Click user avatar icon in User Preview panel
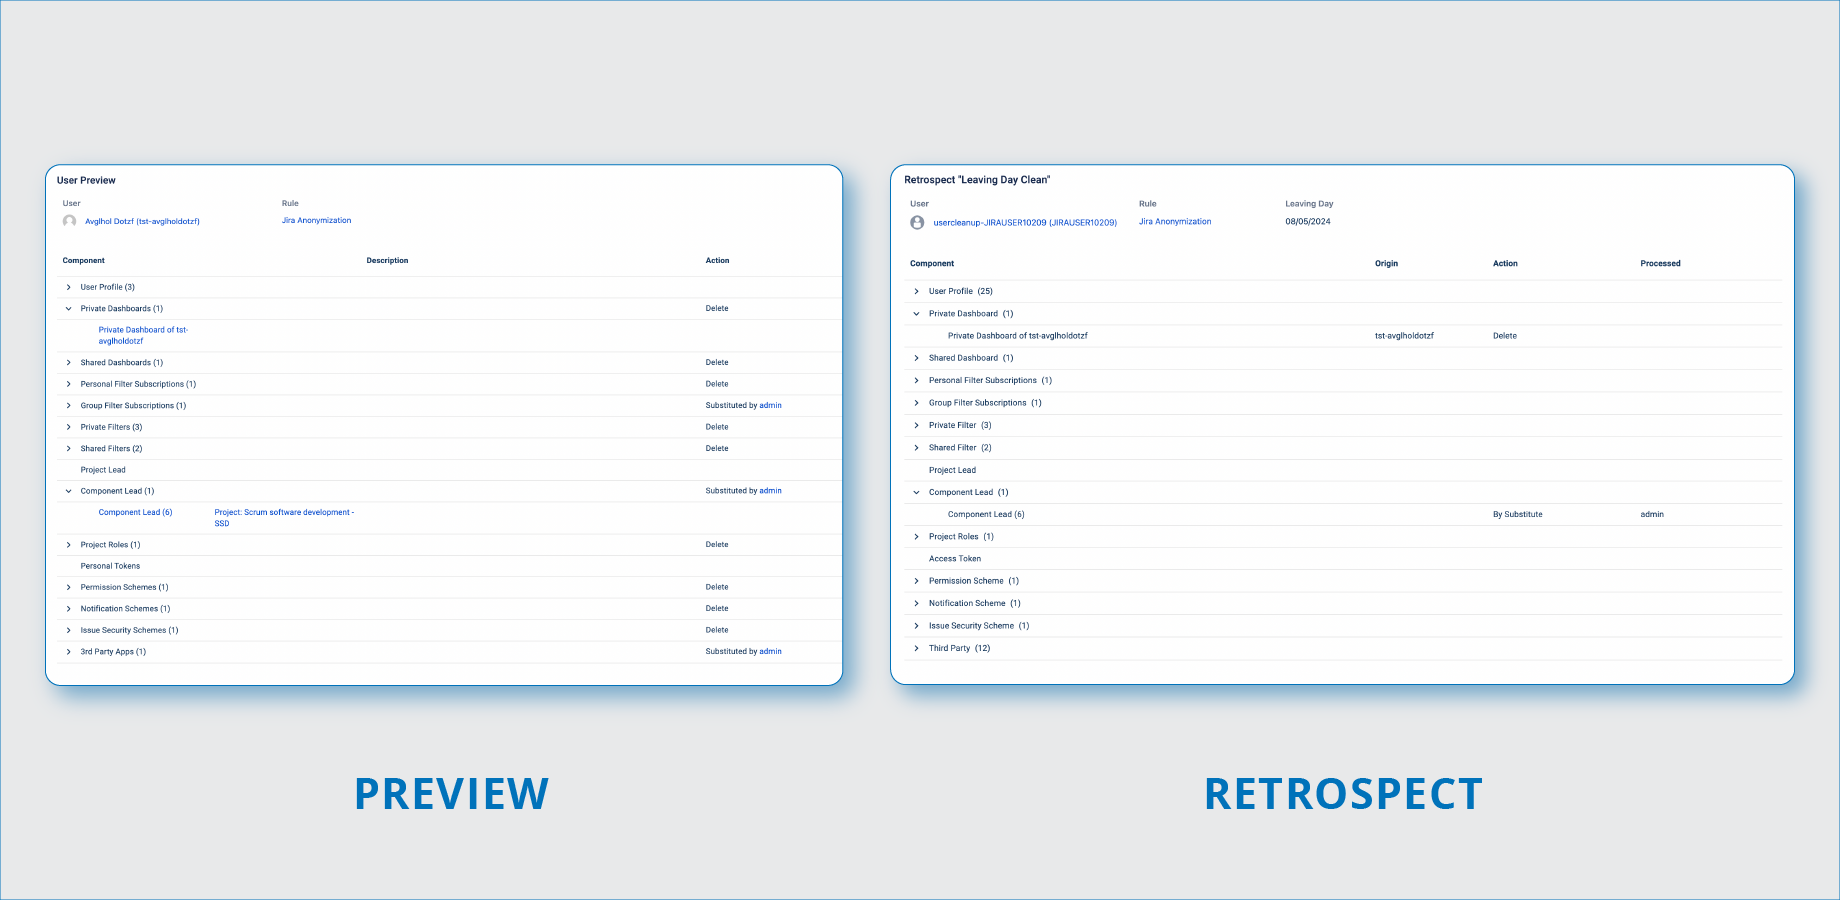The width and height of the screenshot is (1840, 900). tap(69, 221)
